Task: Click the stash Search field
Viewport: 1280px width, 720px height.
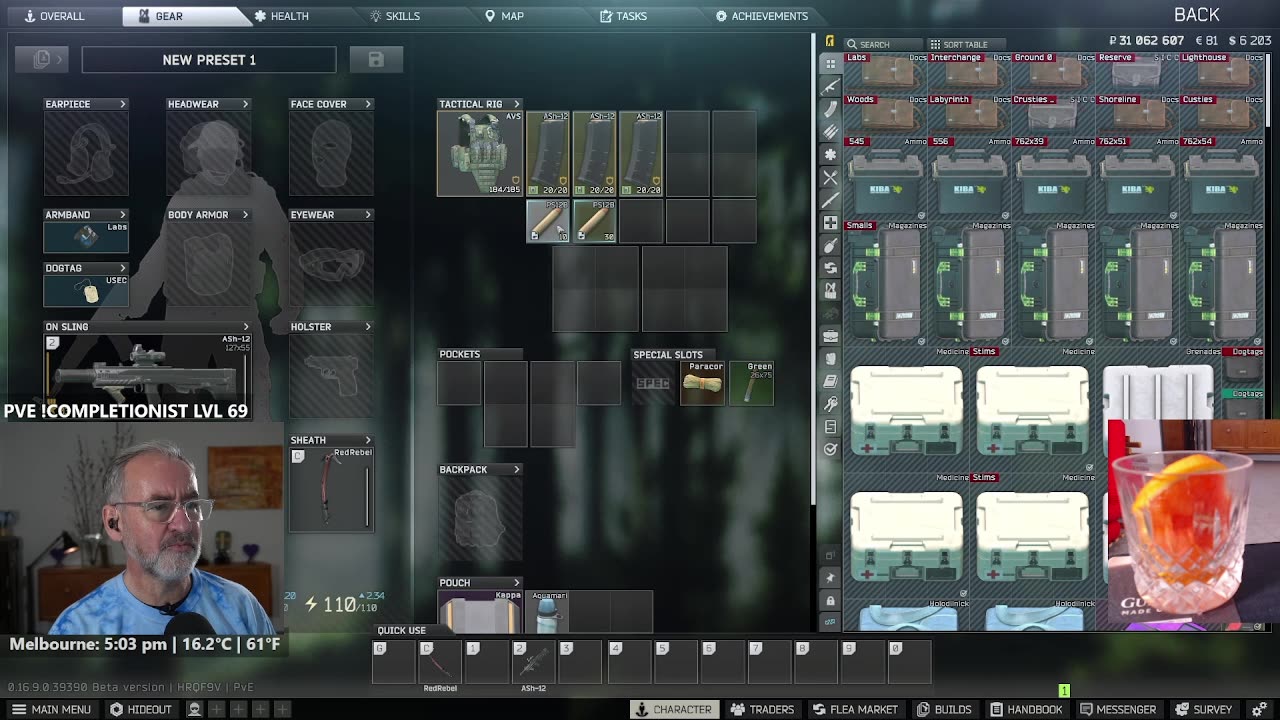Action: click(x=882, y=44)
